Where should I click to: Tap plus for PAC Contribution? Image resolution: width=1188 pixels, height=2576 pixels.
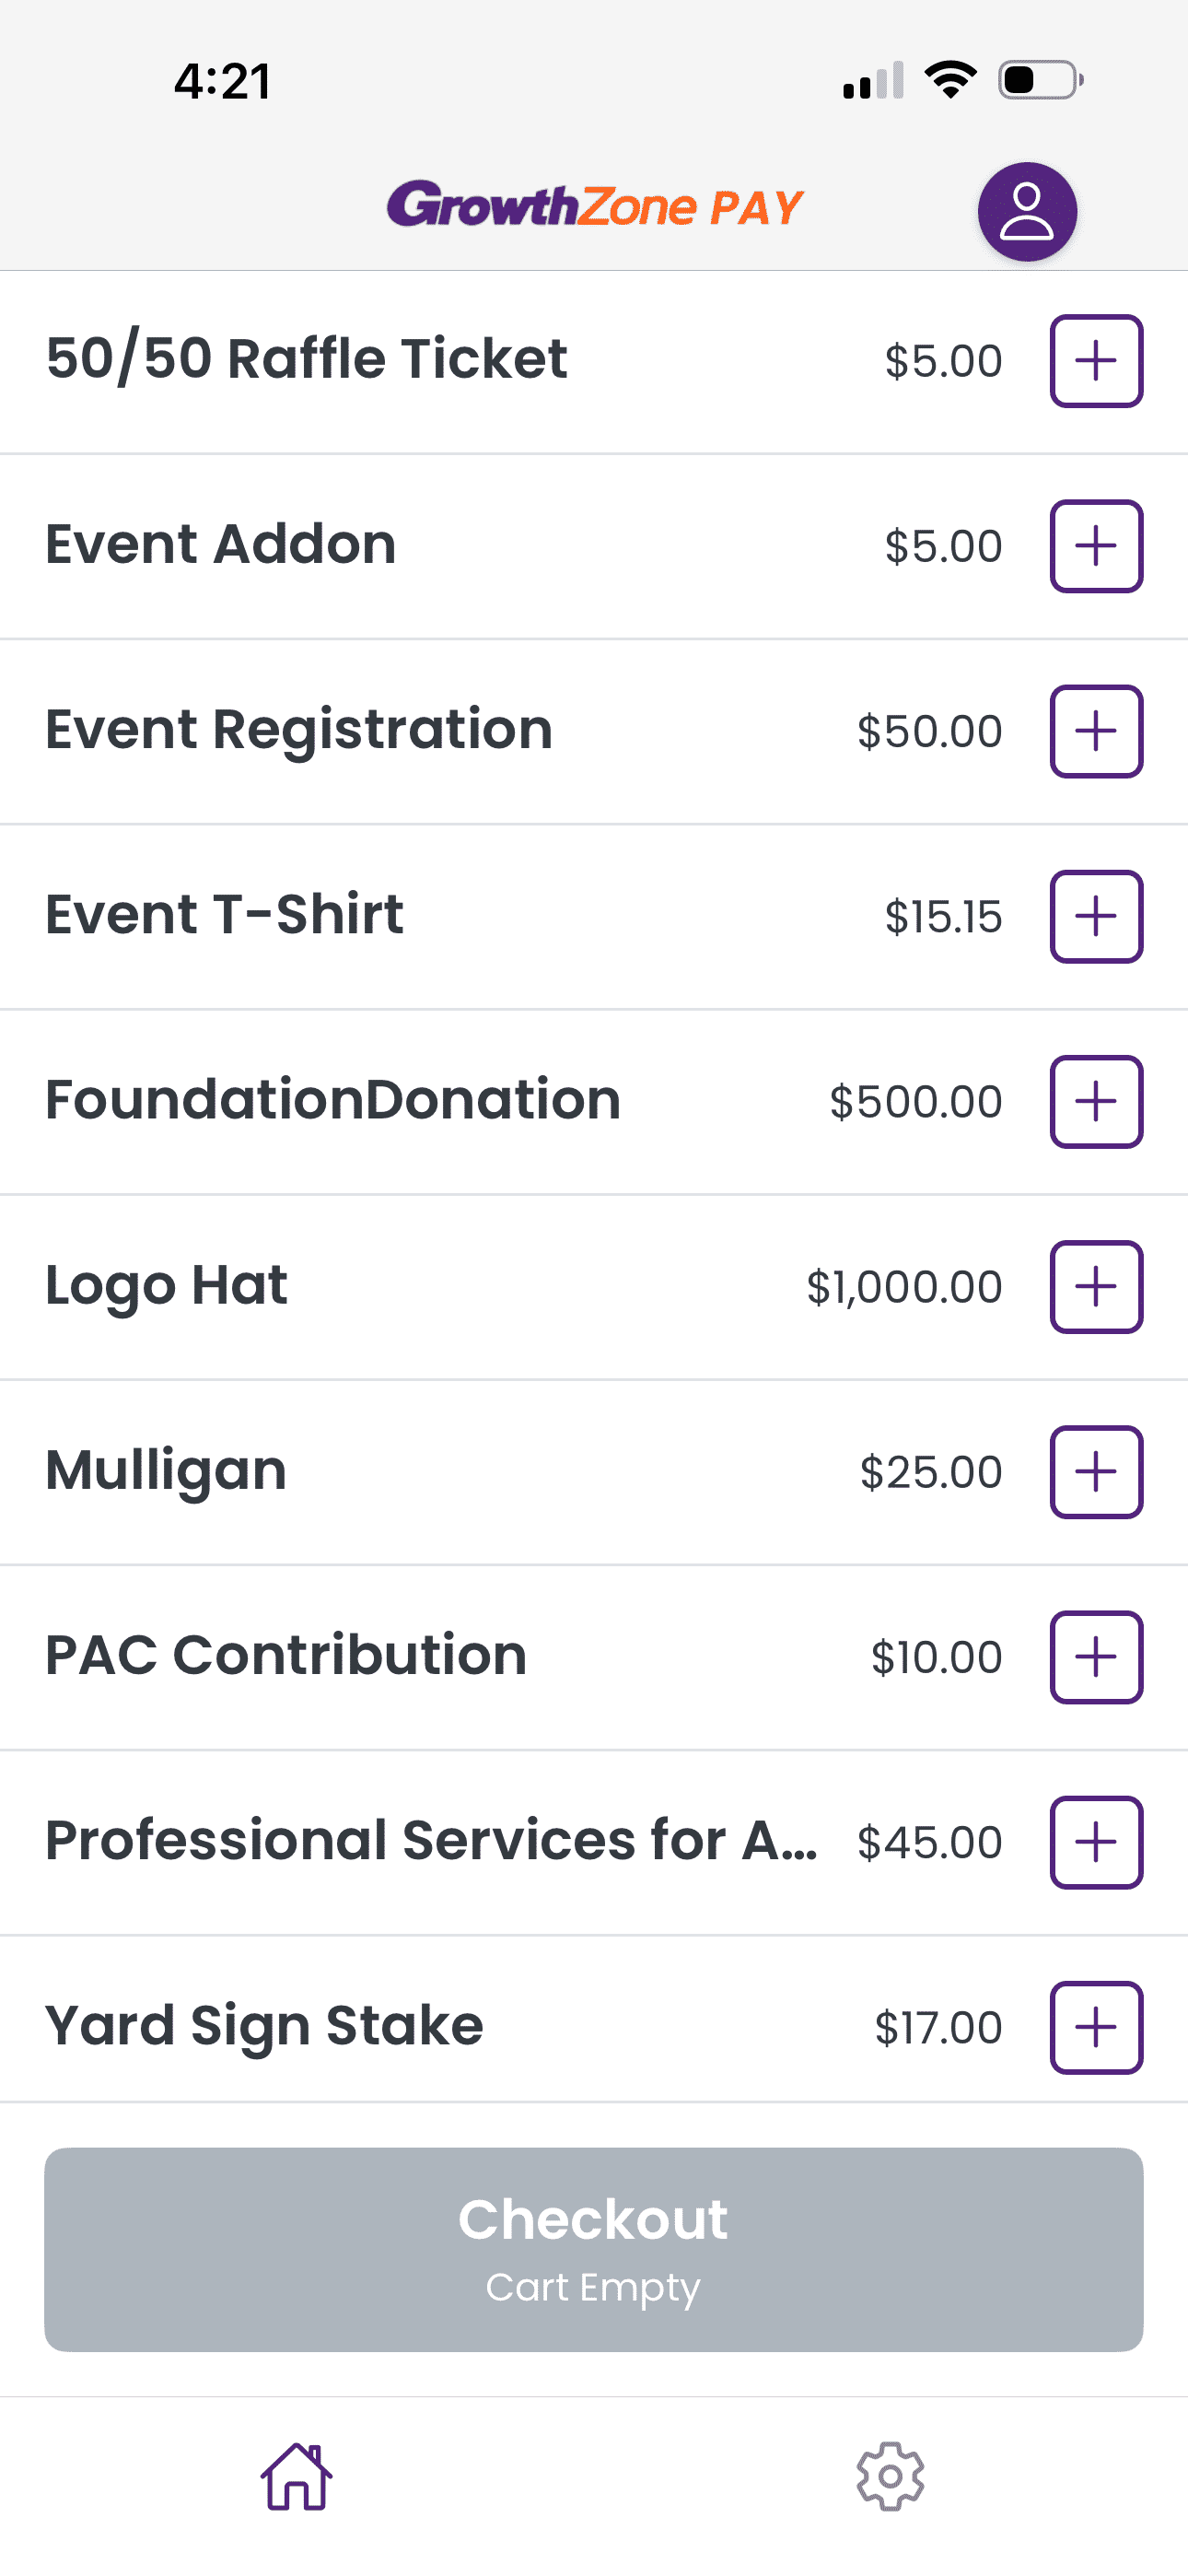[x=1096, y=1656]
